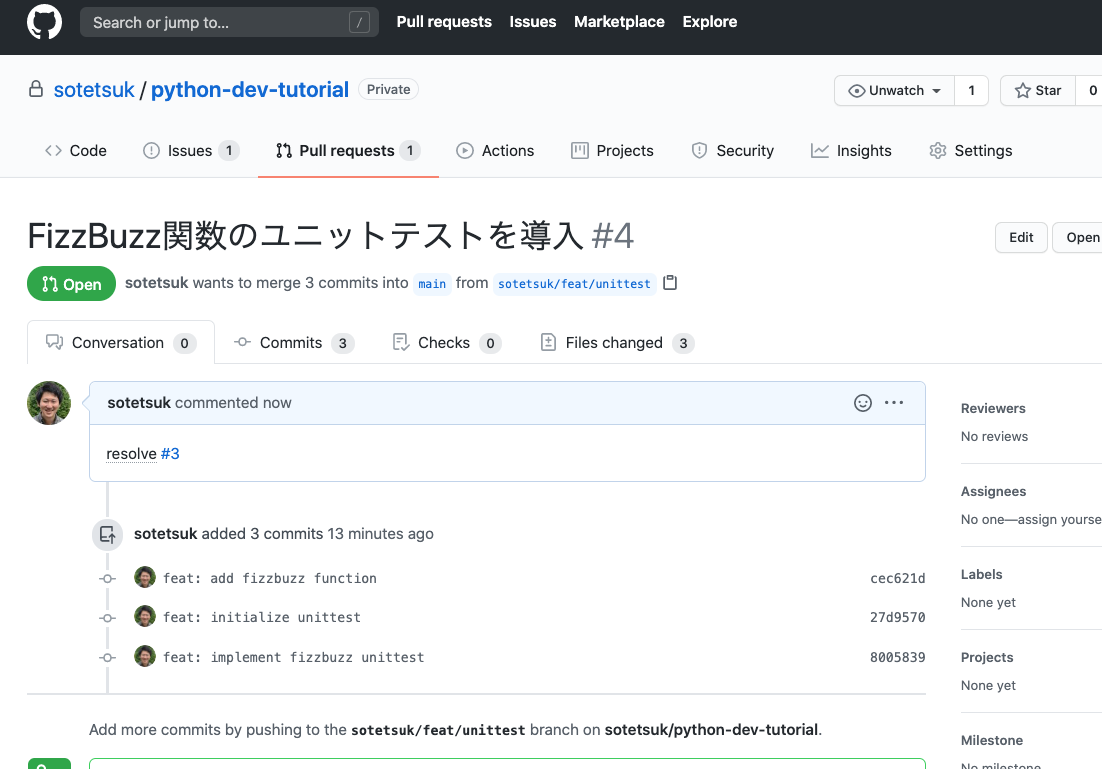Viewport: 1102px width, 769px height.
Task: Open comment options with the kebab menu
Action: [894, 402]
